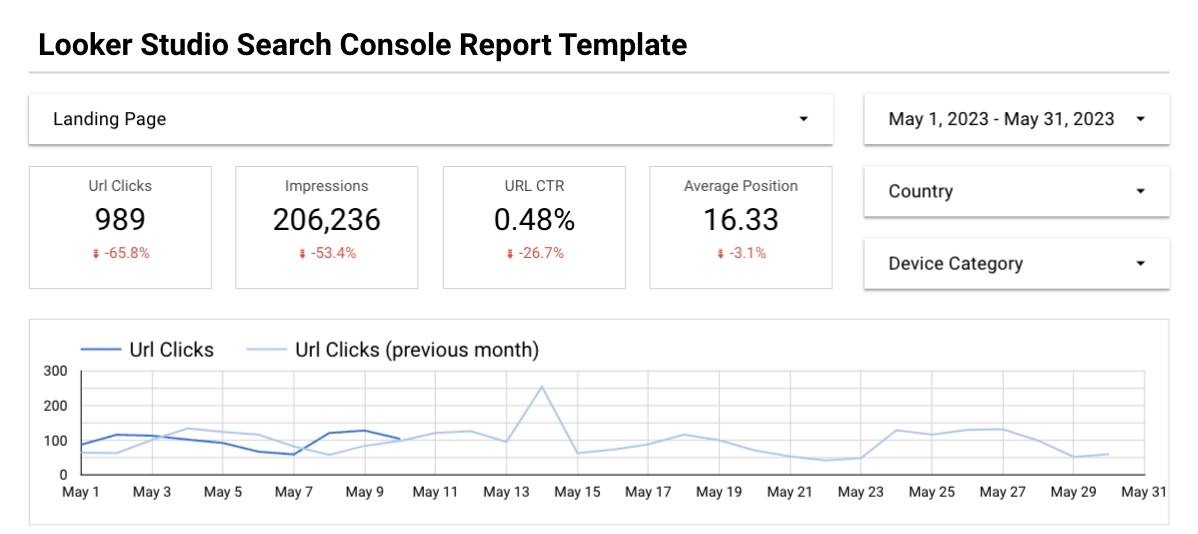Open the Device Category filter dropdown

(x=1016, y=264)
